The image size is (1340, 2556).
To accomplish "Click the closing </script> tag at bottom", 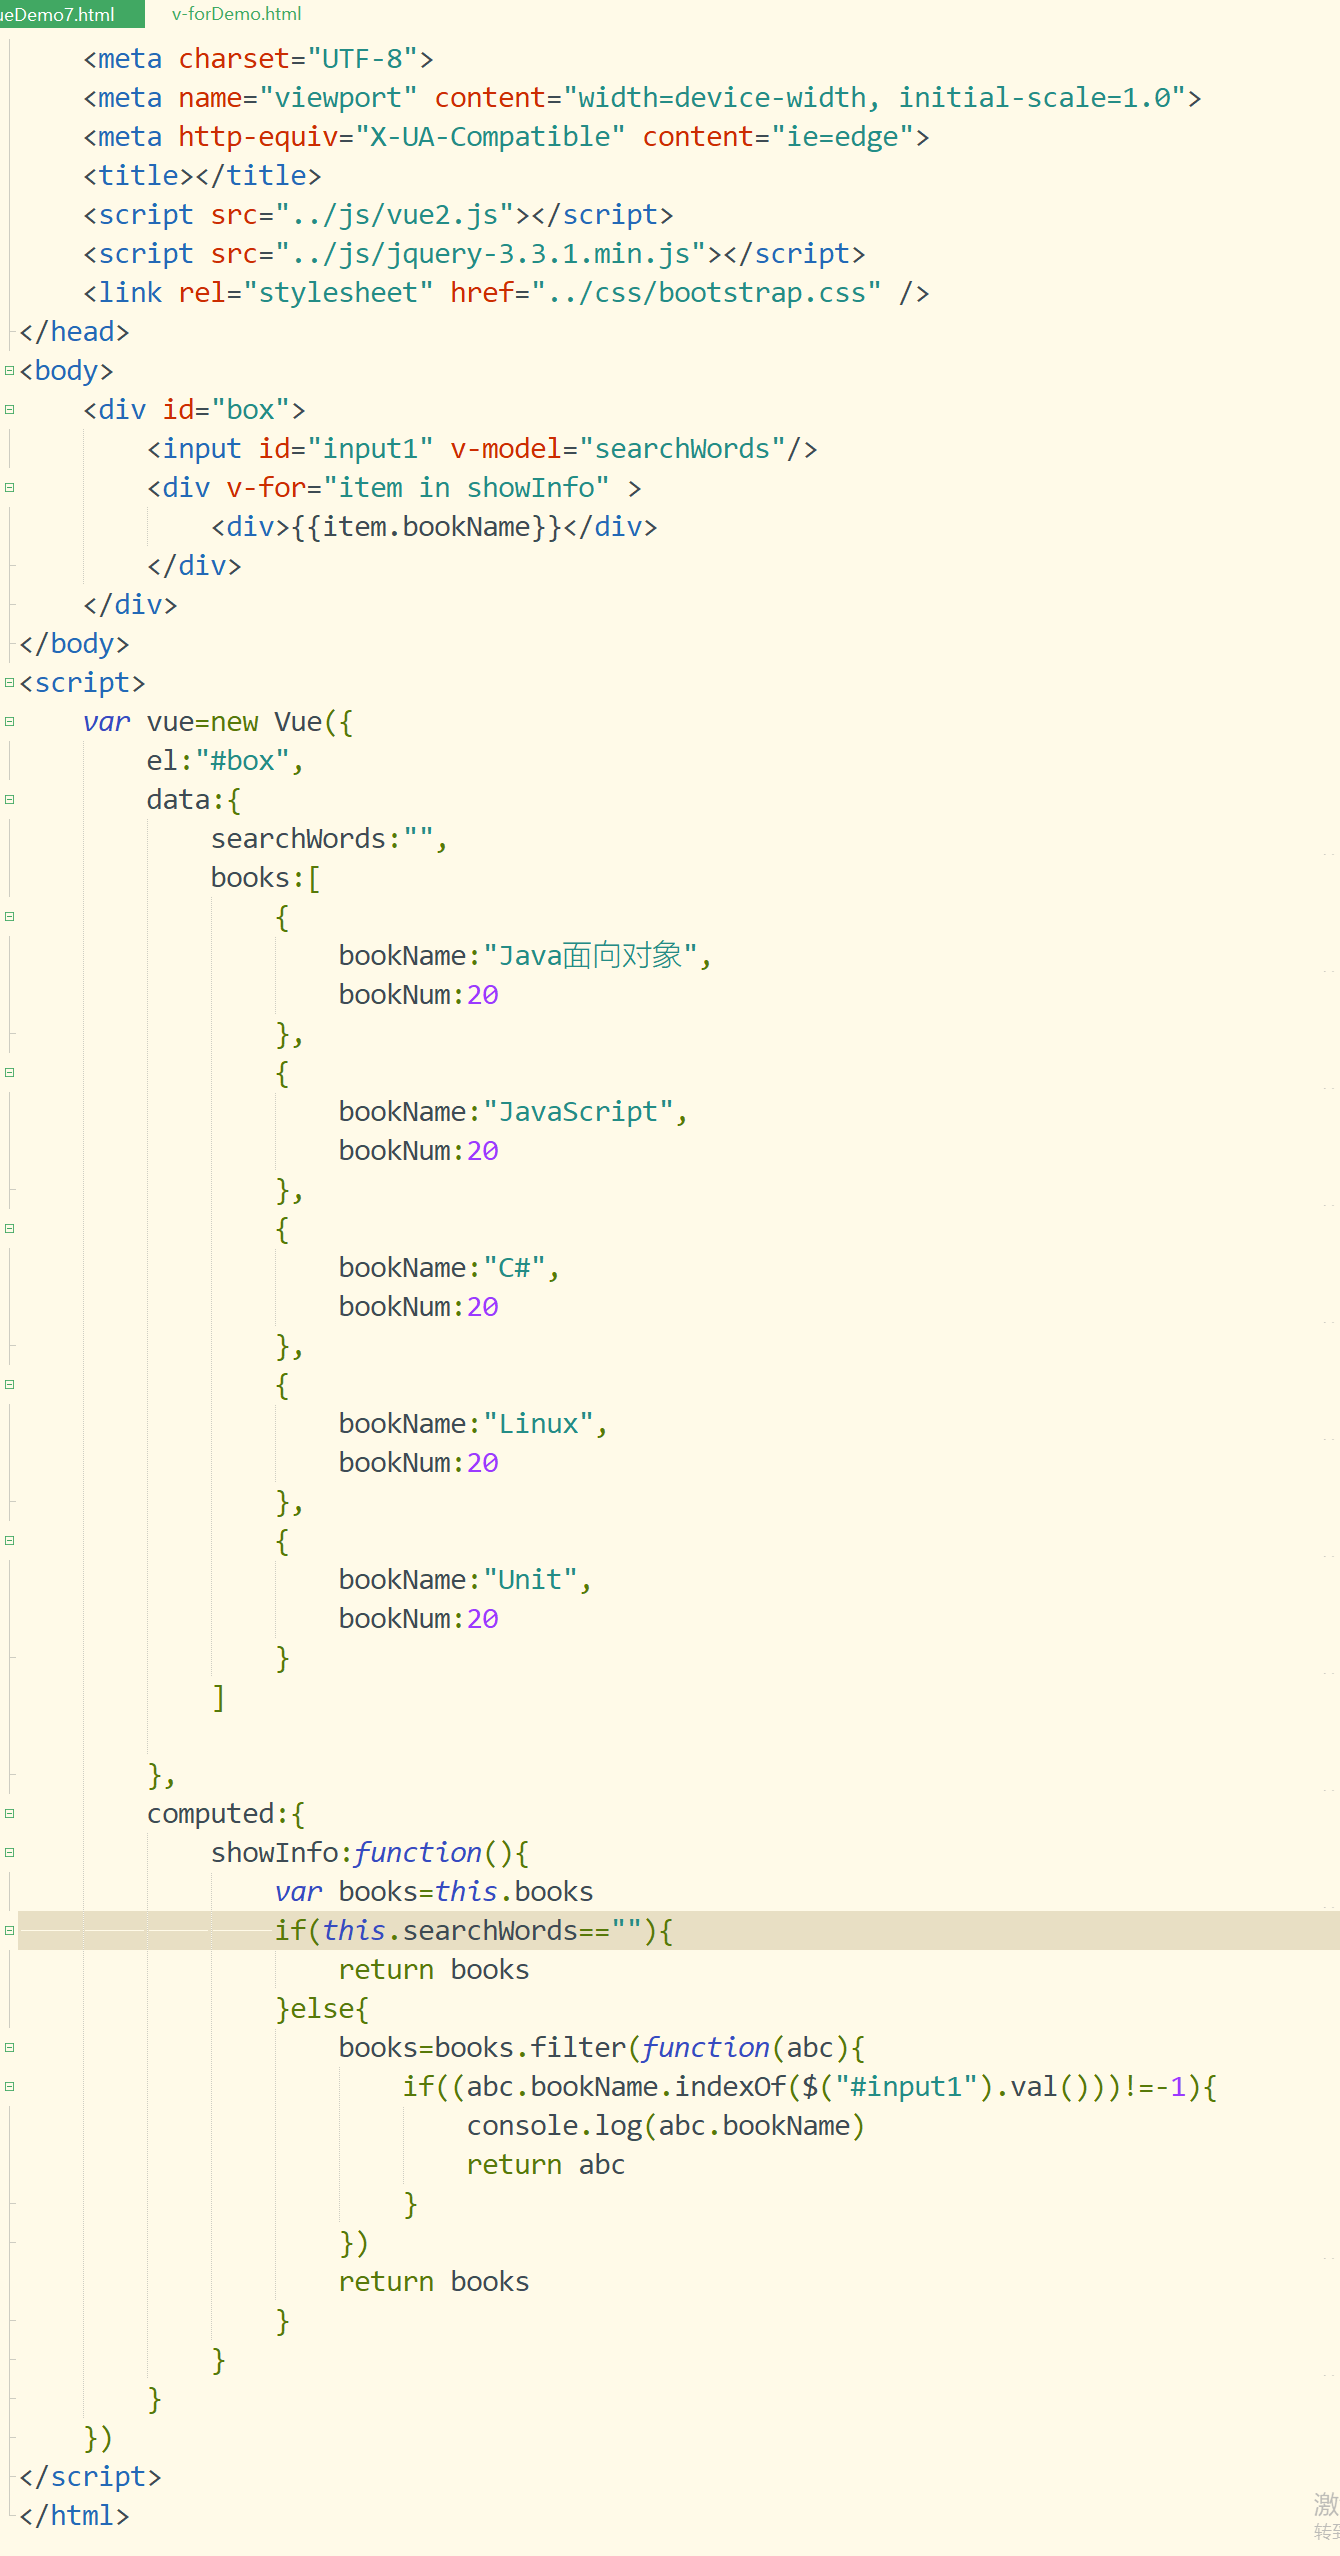I will tap(90, 2476).
